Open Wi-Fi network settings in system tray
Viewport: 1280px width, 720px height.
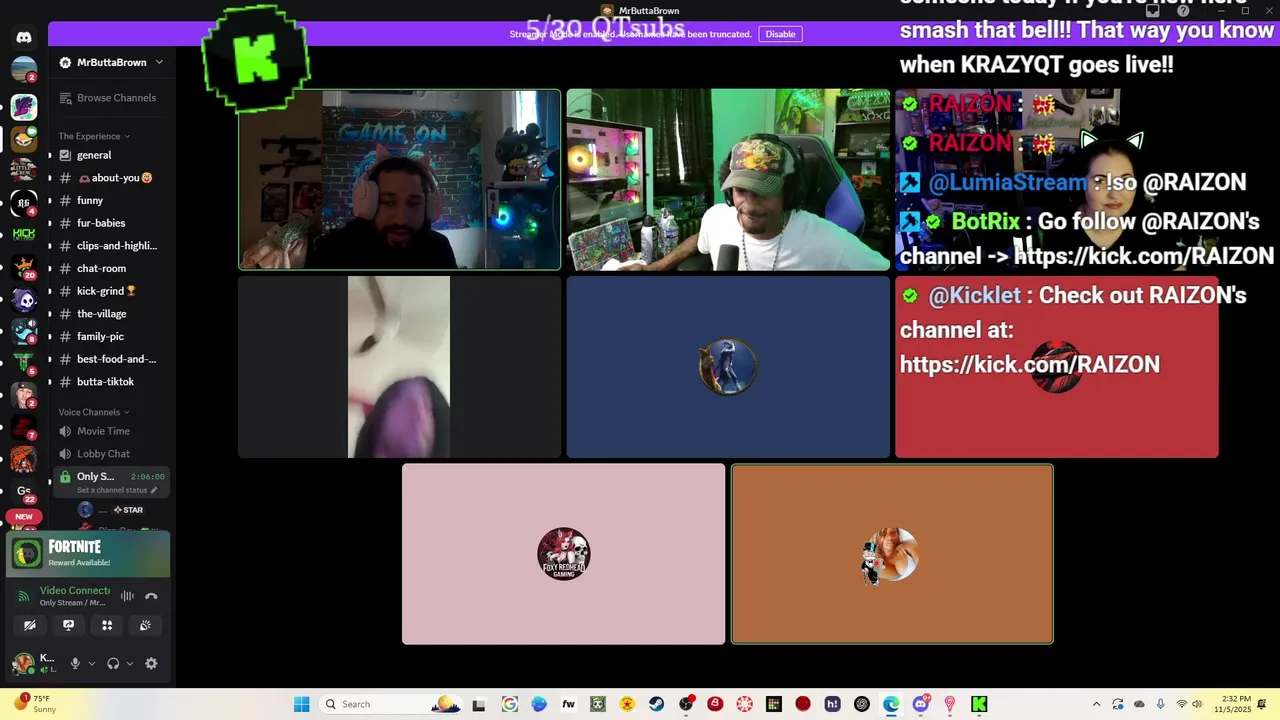click(x=1181, y=704)
